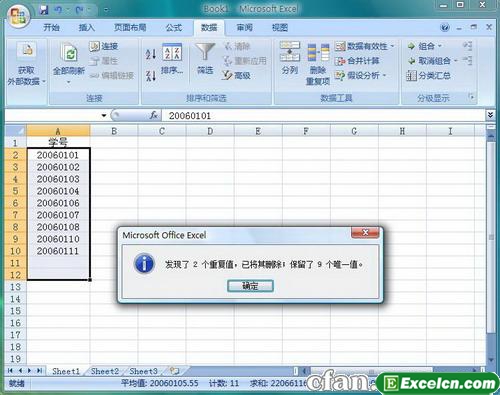Switch to the 插入 ribbon tab

(x=87, y=28)
